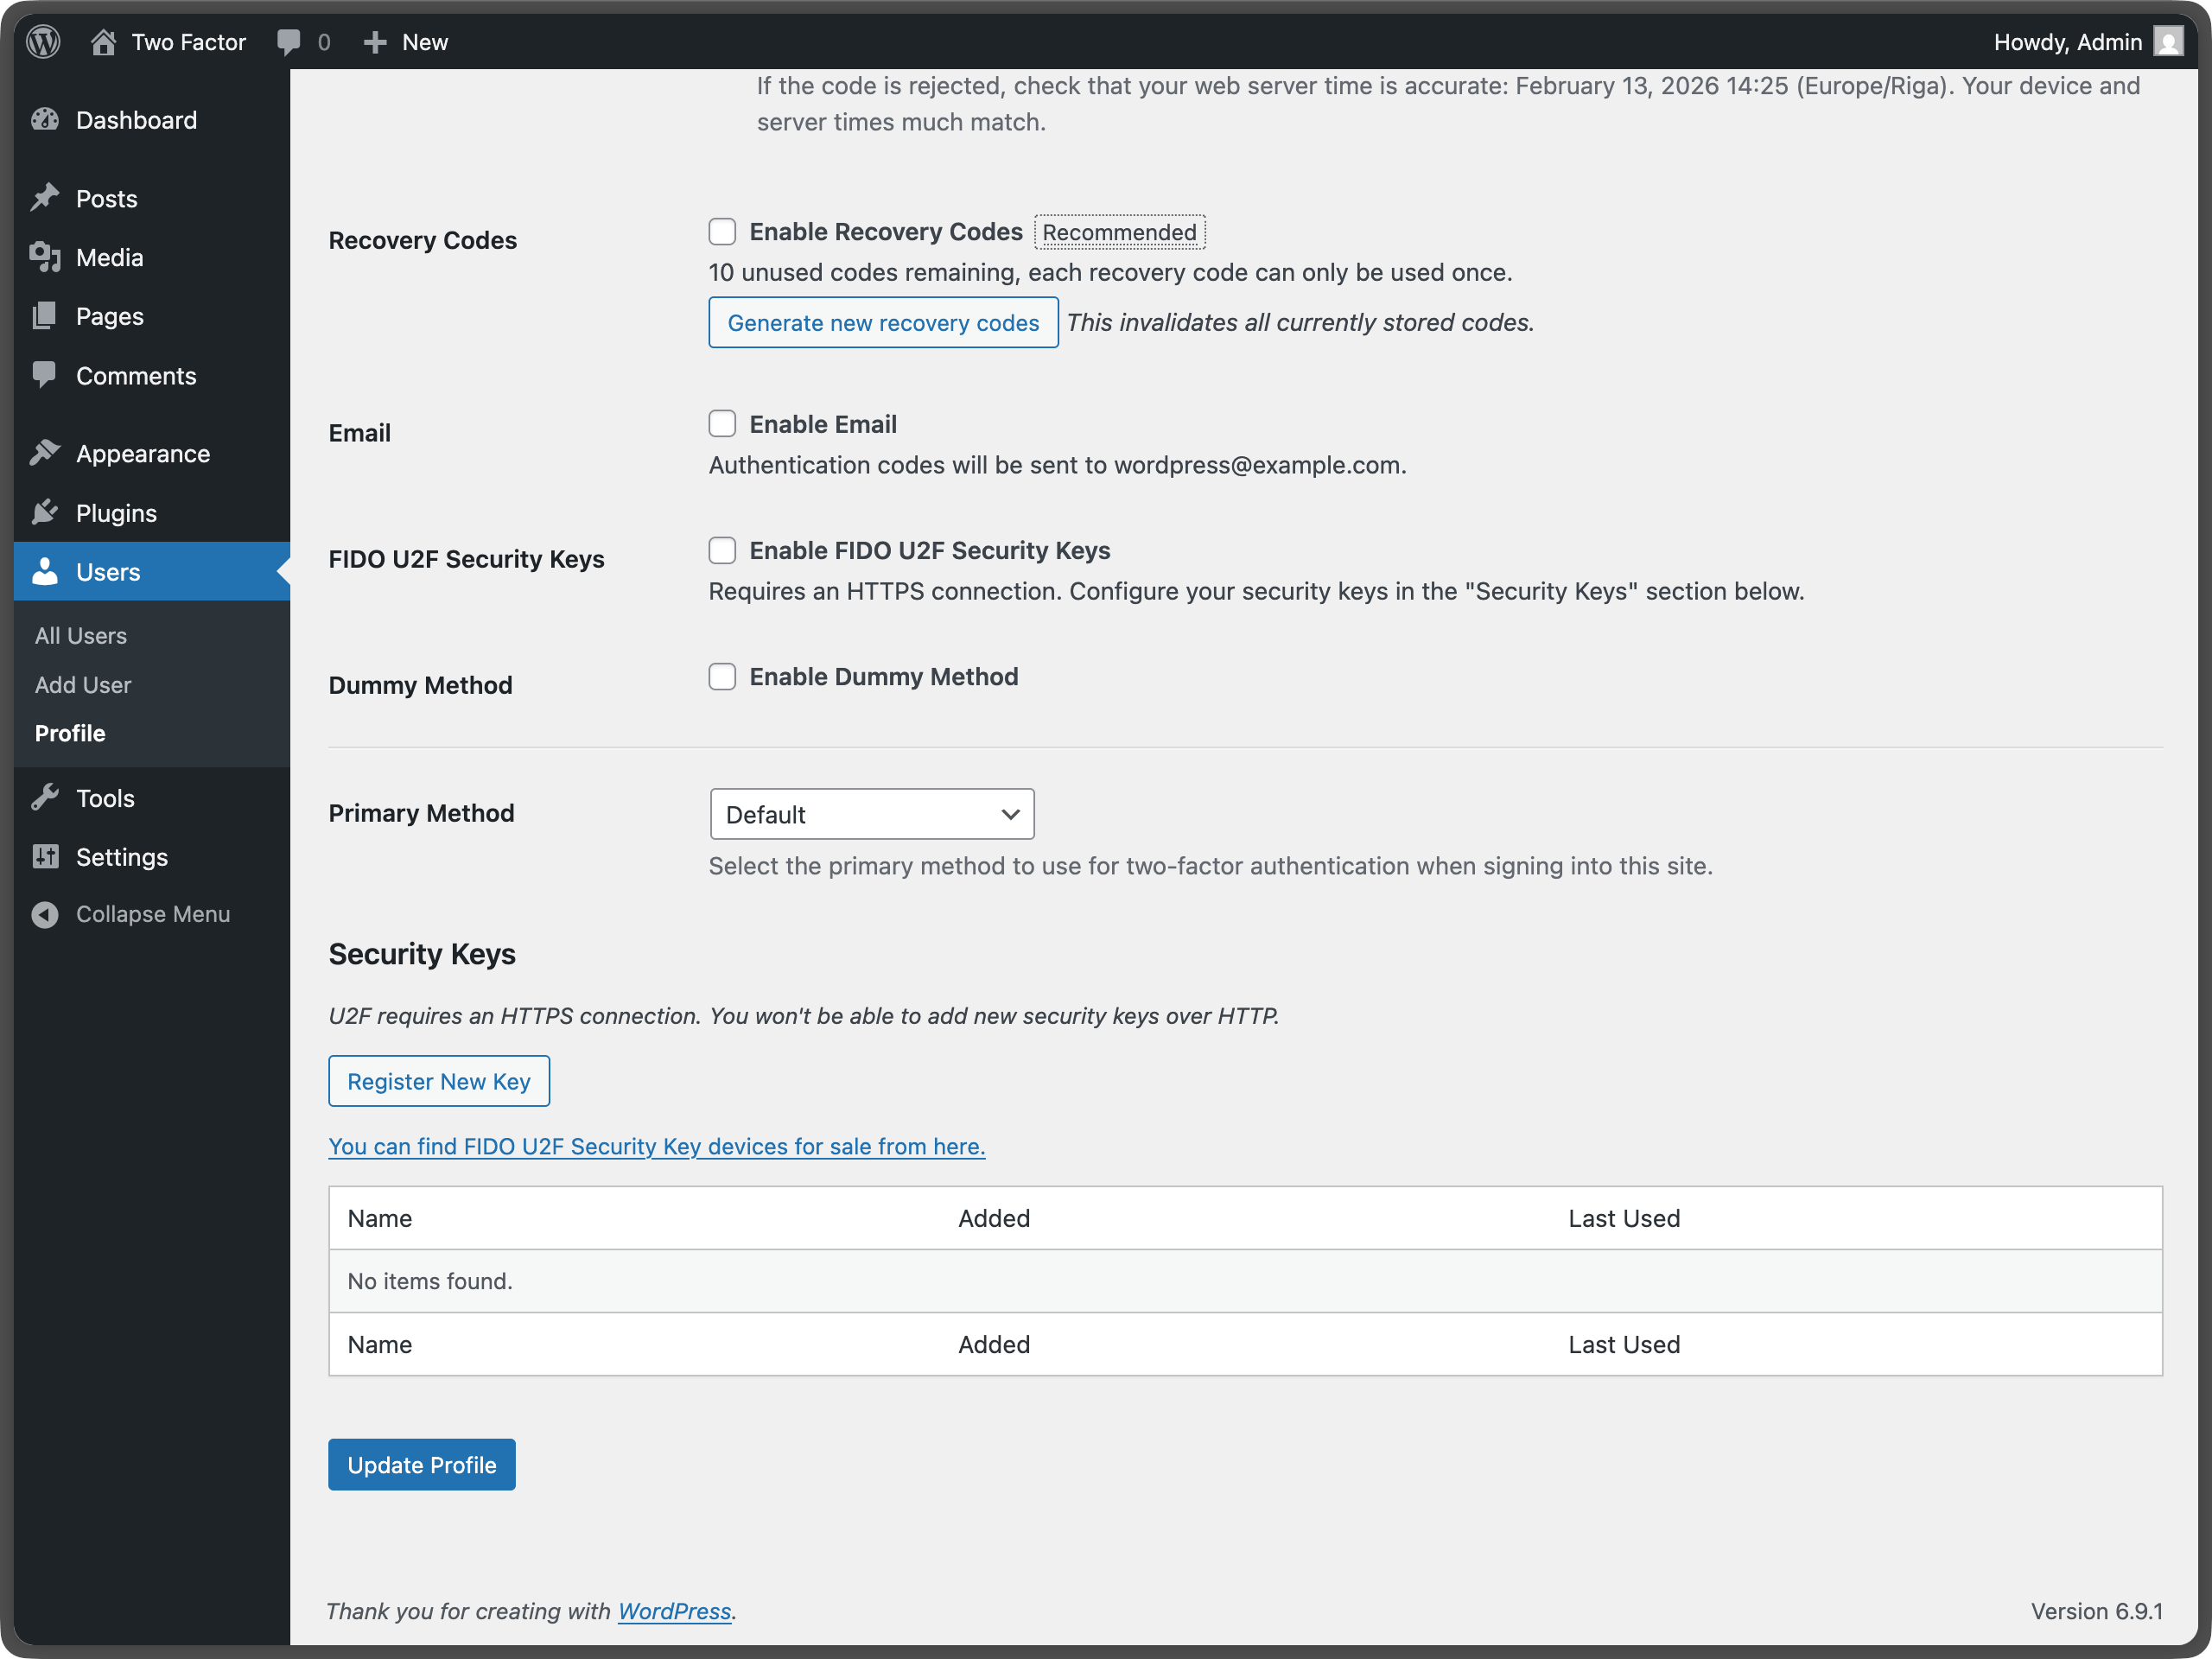
Task: Click the plus icon next to New
Action: click(375, 41)
